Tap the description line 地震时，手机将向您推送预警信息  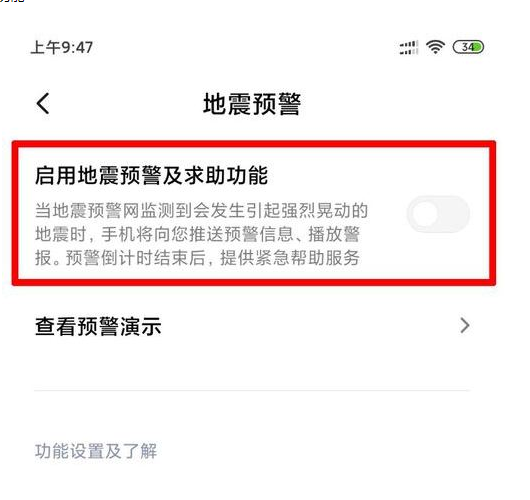[x=164, y=234]
